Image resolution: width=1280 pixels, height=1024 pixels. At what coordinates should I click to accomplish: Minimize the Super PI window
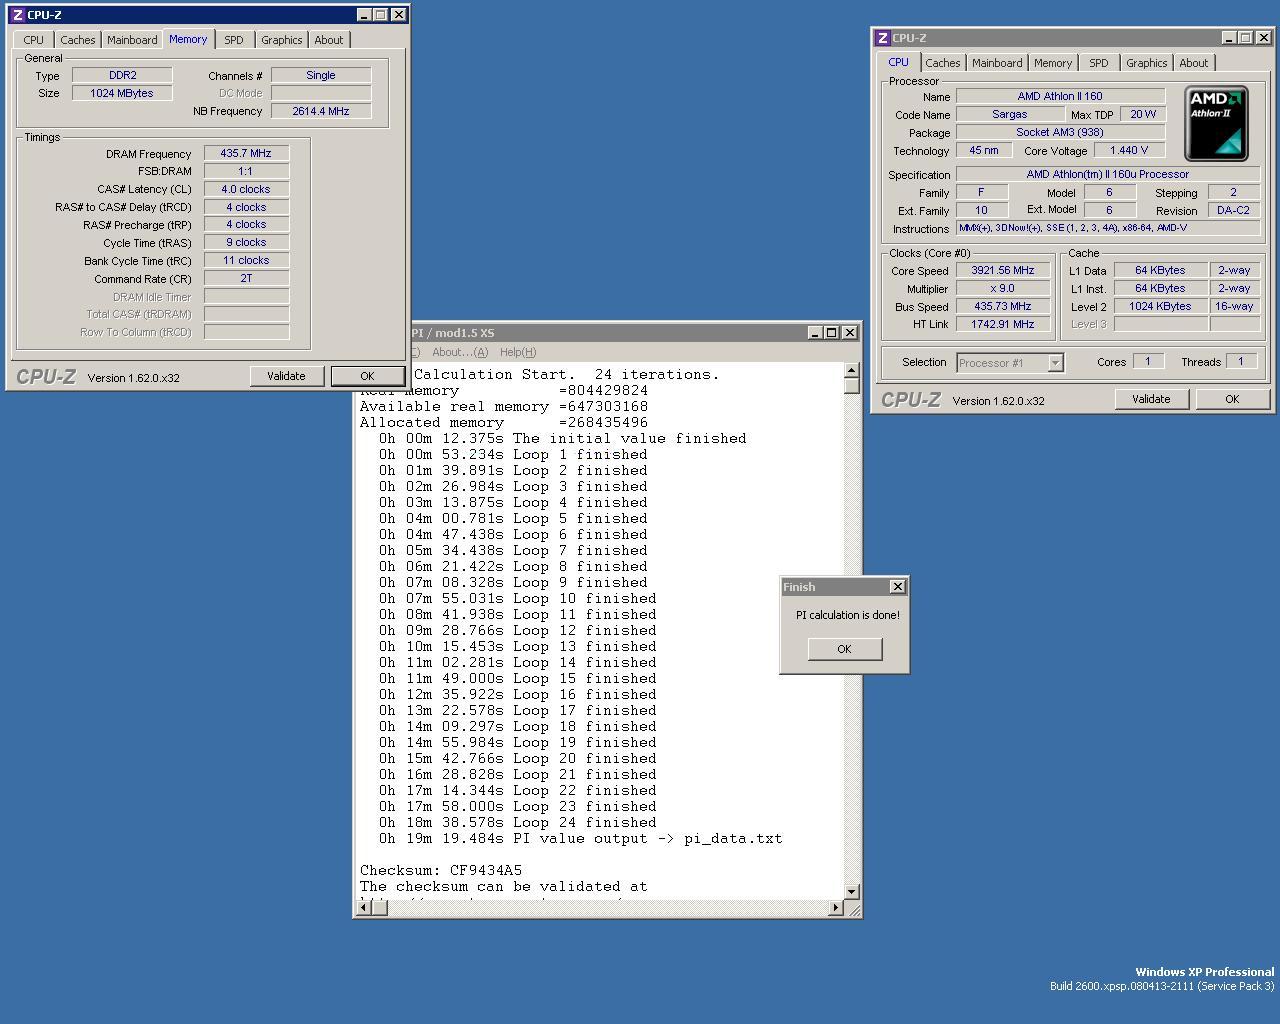(815, 333)
